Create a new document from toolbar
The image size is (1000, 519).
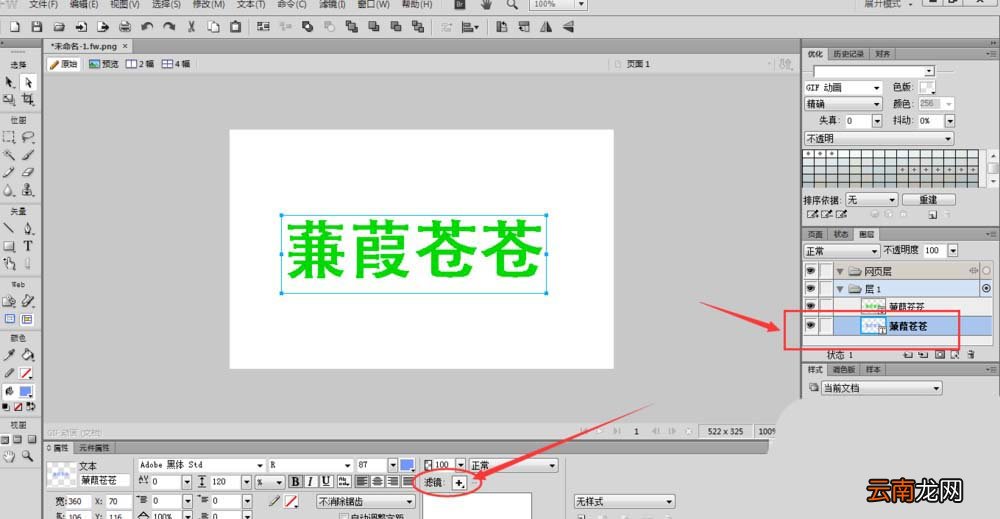coord(15,27)
